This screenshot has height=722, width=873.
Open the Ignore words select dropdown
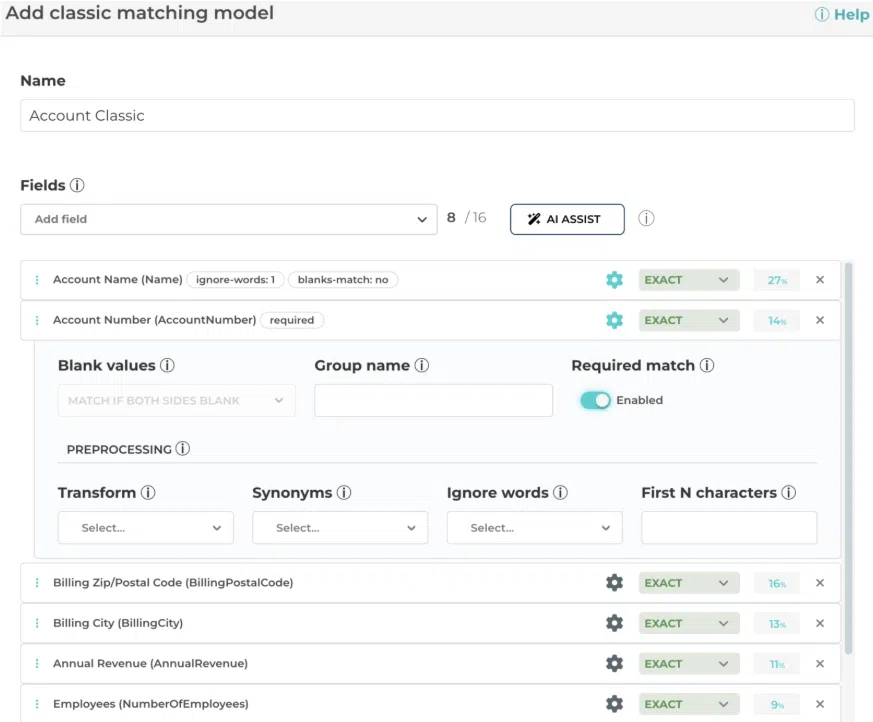(x=534, y=528)
